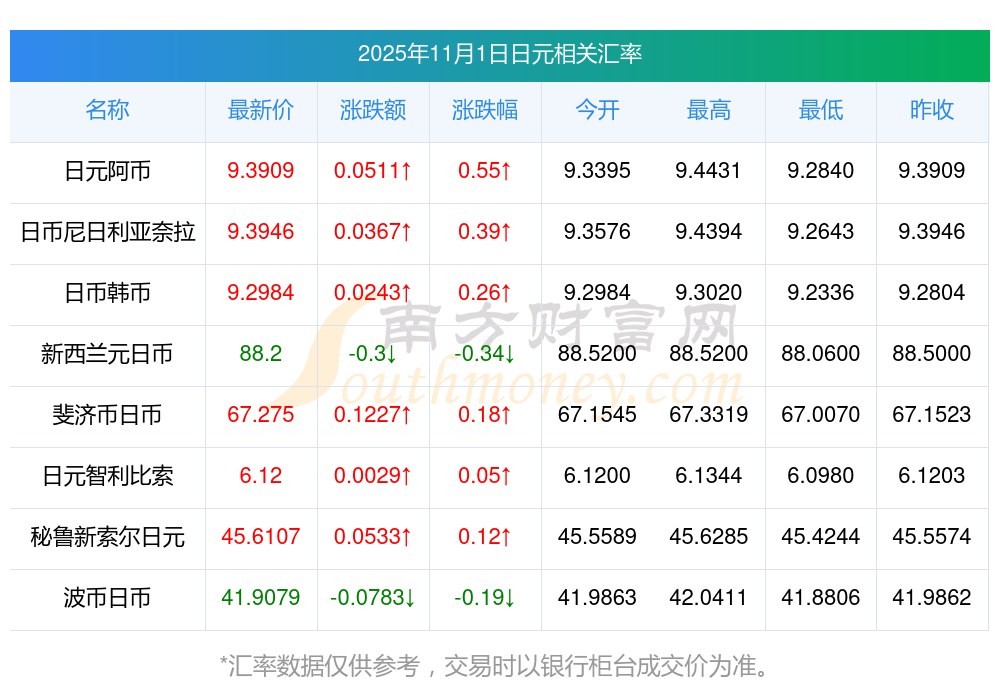This screenshot has width=1000, height=697.
Task: Click the 最低 column header
Action: coord(821,111)
